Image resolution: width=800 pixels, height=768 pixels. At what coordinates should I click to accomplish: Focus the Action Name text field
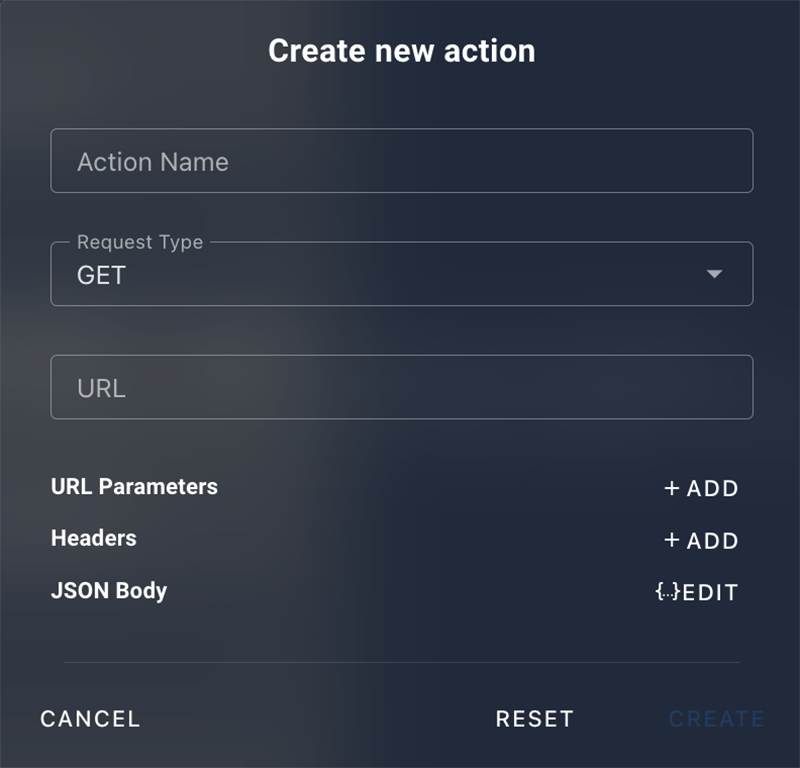(402, 161)
